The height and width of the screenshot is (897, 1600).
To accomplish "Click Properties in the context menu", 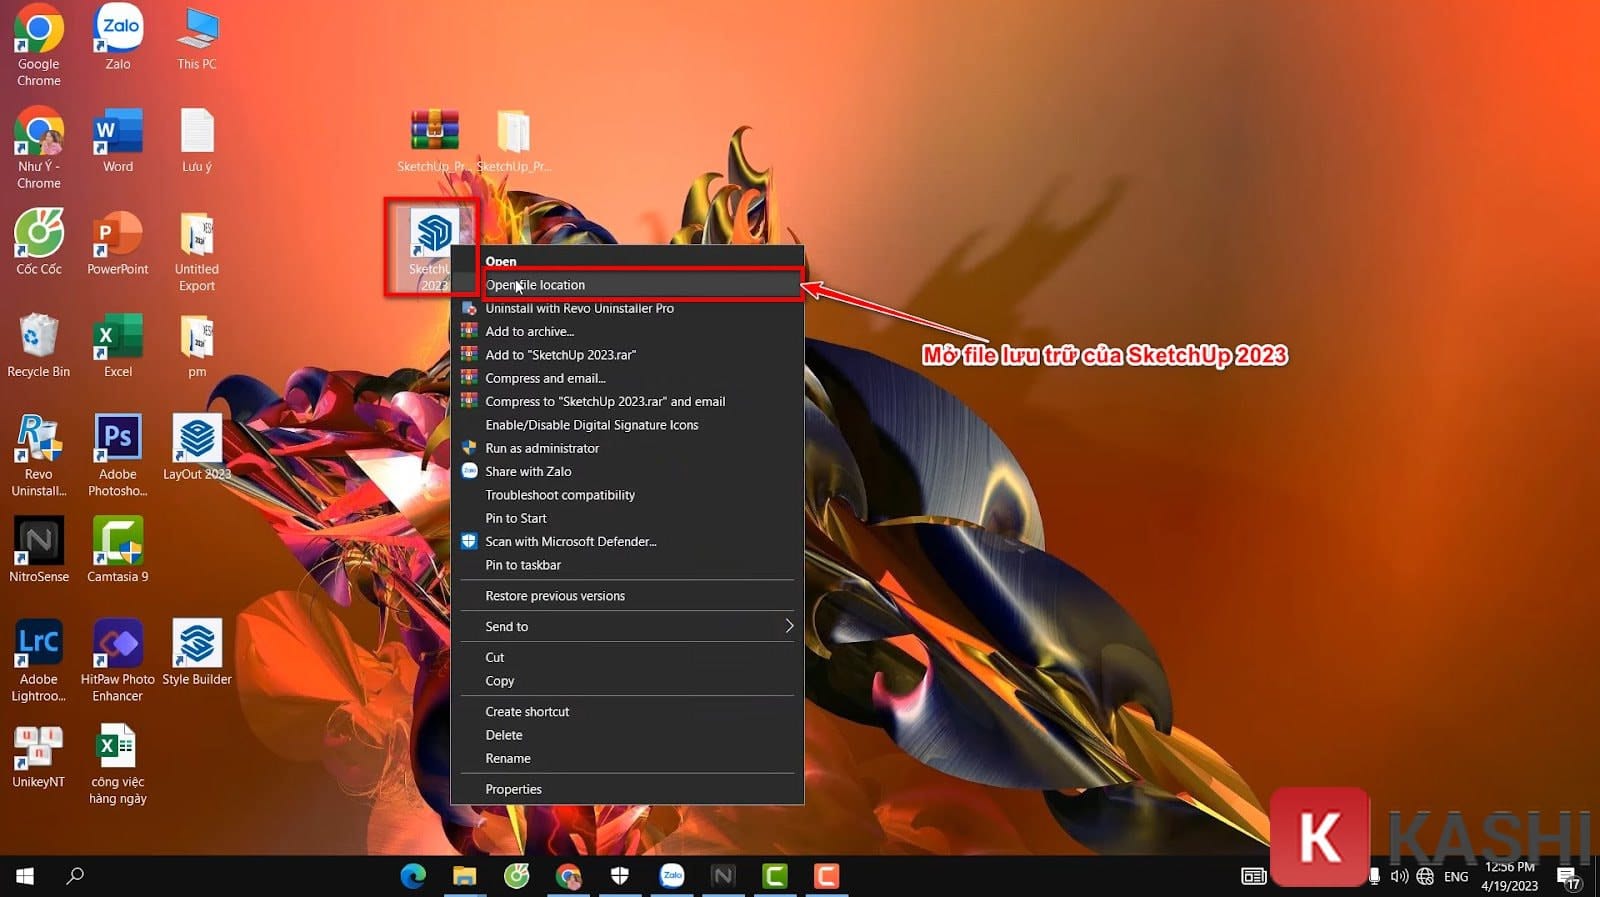I will (x=513, y=789).
